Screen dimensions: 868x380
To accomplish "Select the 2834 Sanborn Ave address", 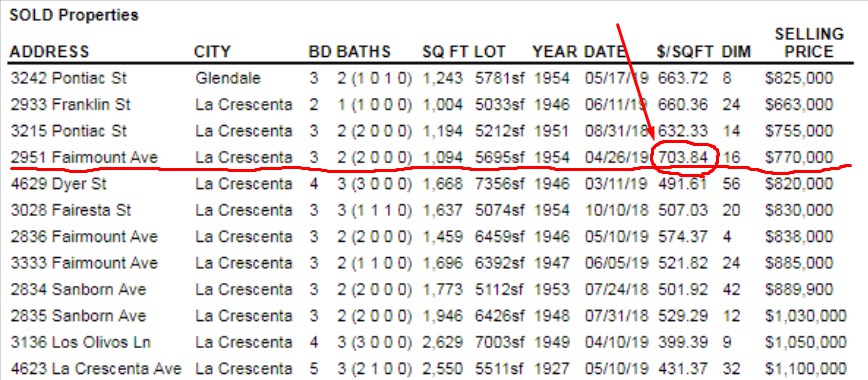I will [78, 289].
